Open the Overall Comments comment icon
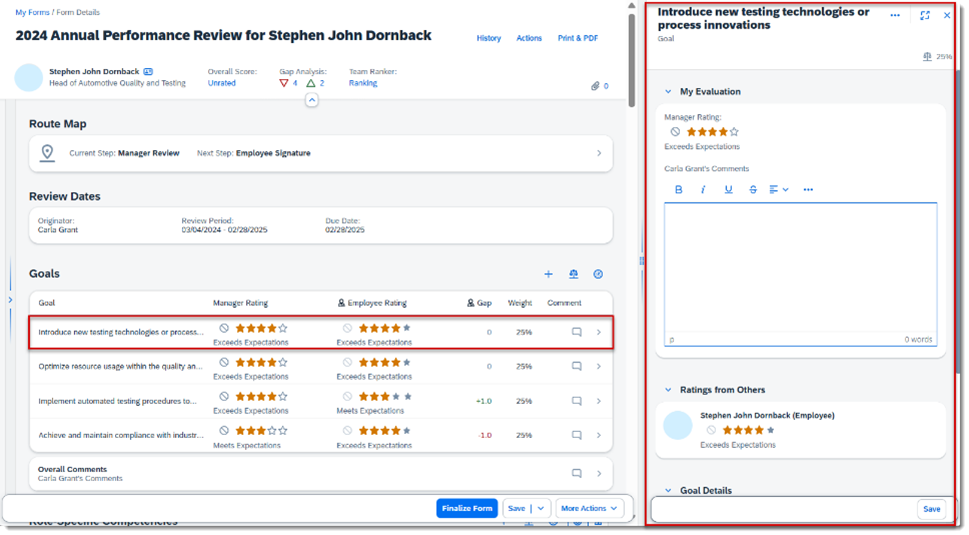969x535 pixels. [x=576, y=473]
